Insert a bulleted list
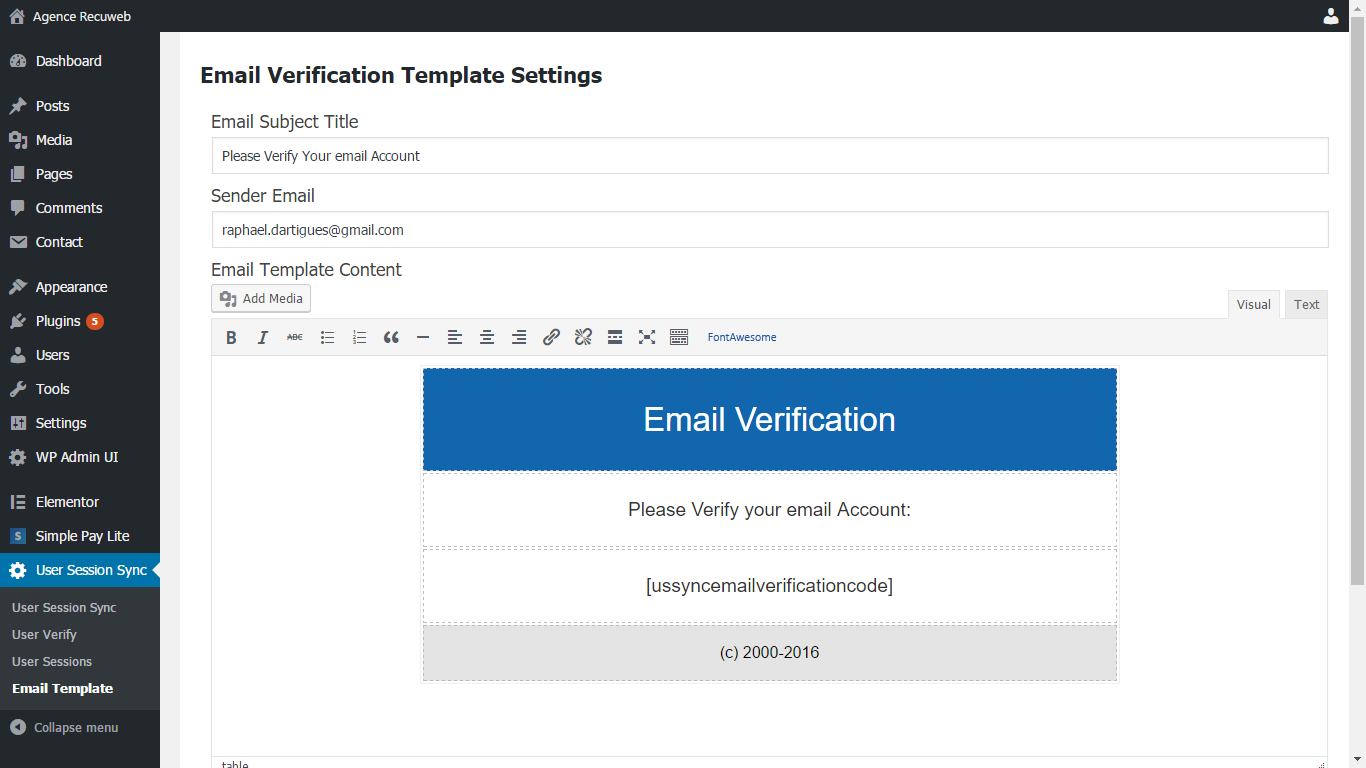 pos(327,338)
